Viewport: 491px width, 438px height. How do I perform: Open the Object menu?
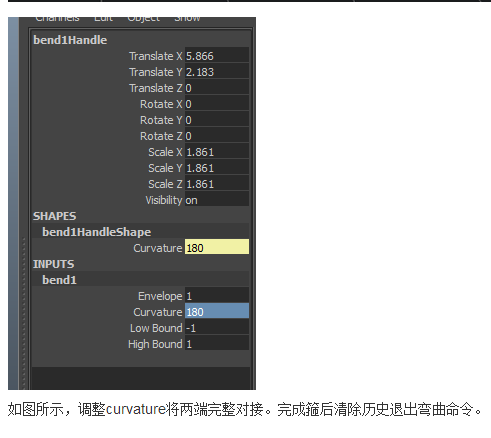pyautogui.click(x=144, y=19)
